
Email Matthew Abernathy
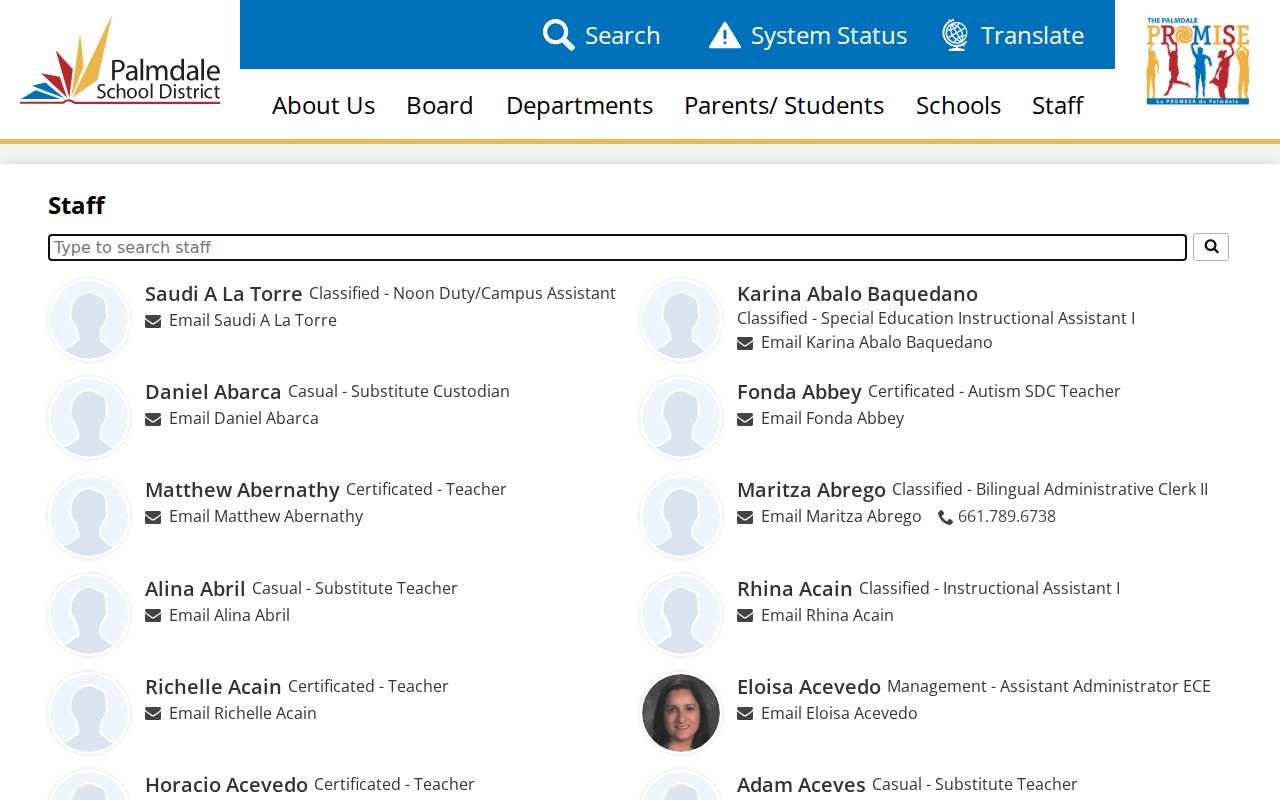pos(254,517)
